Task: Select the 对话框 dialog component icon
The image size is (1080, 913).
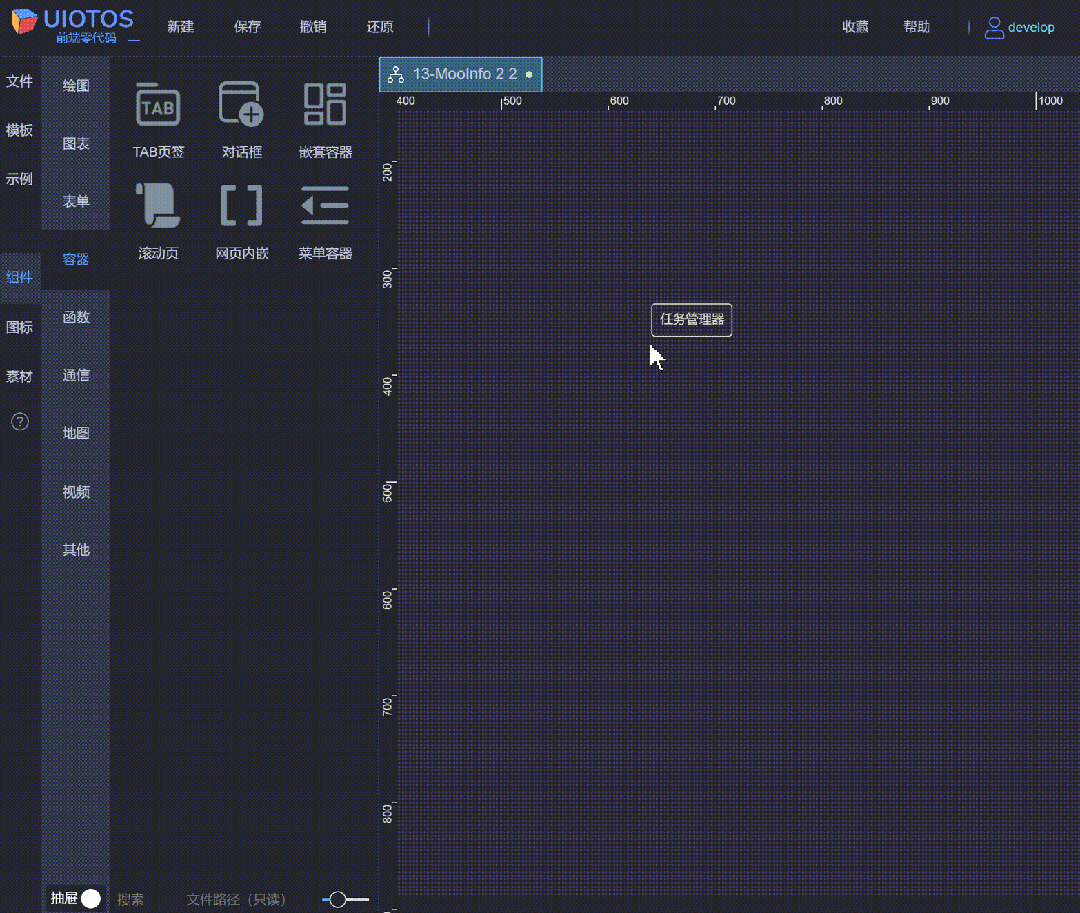Action: [x=241, y=105]
